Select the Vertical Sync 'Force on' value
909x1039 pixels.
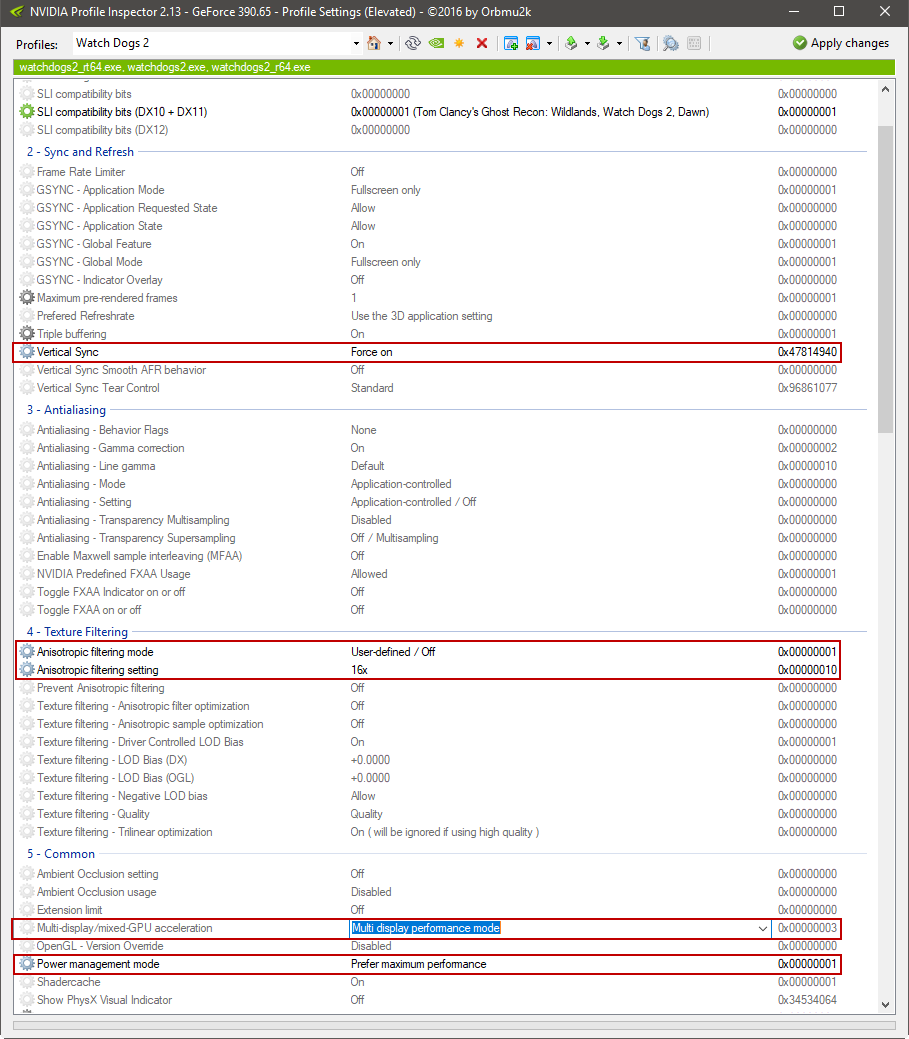point(372,352)
